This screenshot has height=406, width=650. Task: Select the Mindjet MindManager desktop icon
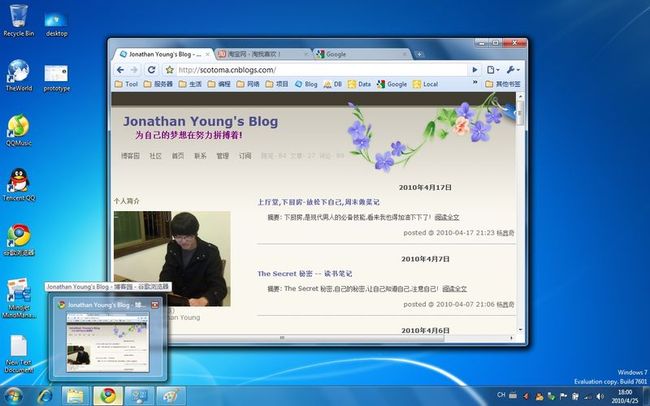coord(19,298)
